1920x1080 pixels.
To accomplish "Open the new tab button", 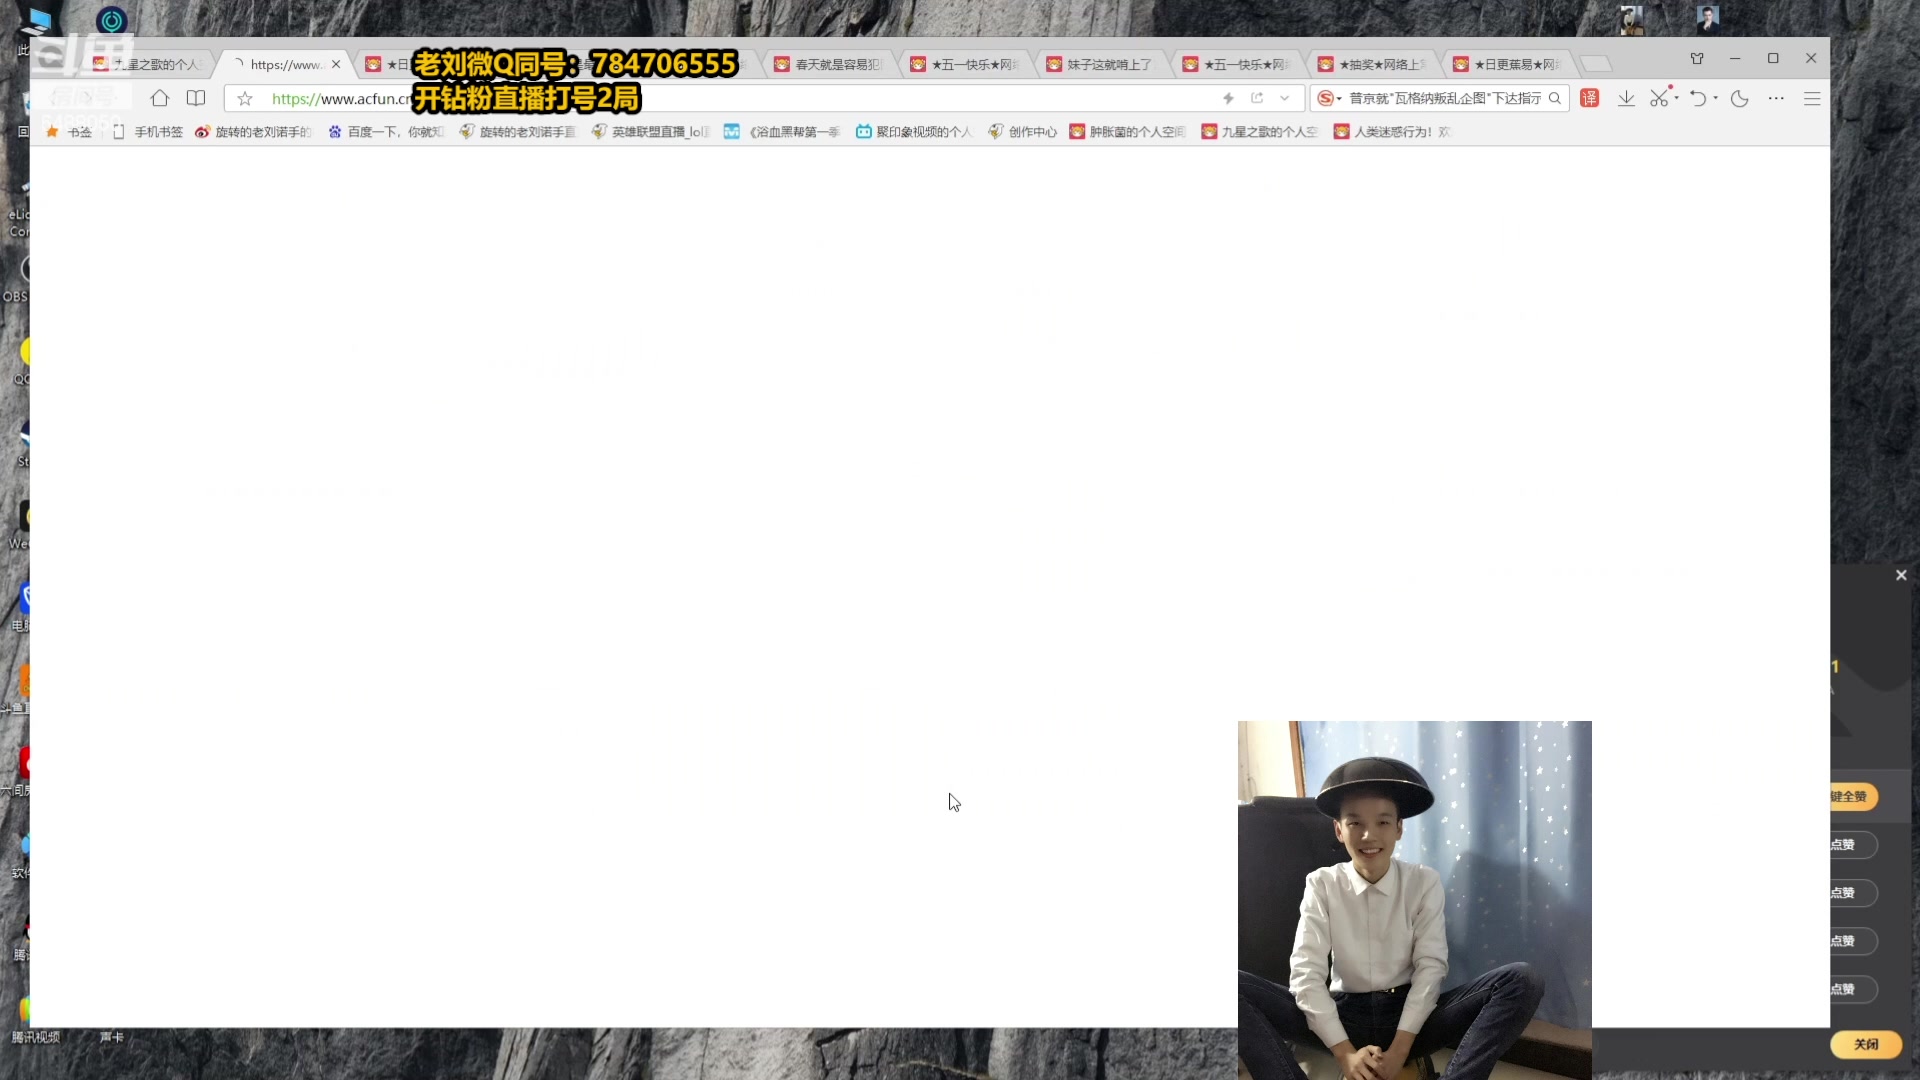I will coord(1596,64).
